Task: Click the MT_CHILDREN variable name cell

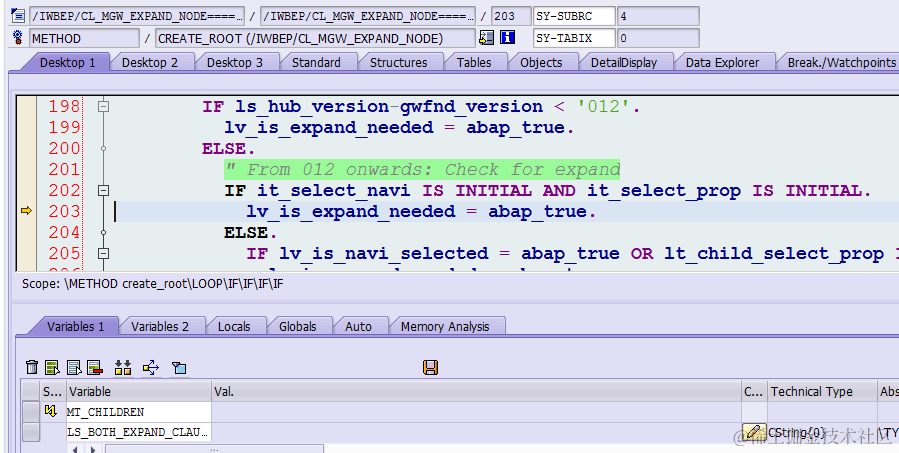Action: point(139,412)
